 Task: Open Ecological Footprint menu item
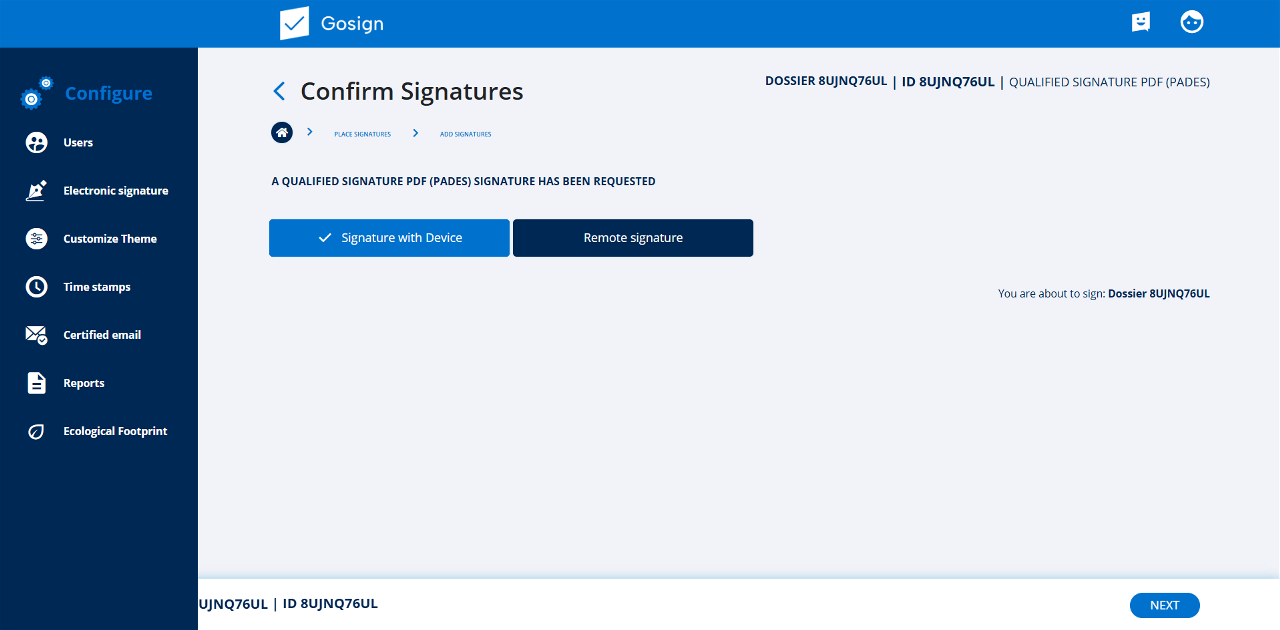115,432
